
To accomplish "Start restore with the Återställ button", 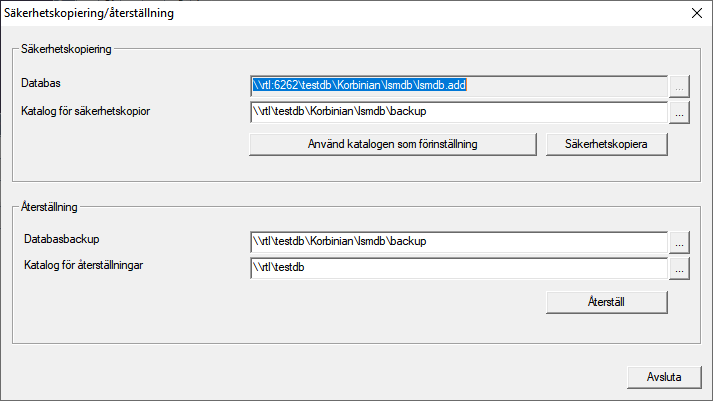I will [607, 301].
